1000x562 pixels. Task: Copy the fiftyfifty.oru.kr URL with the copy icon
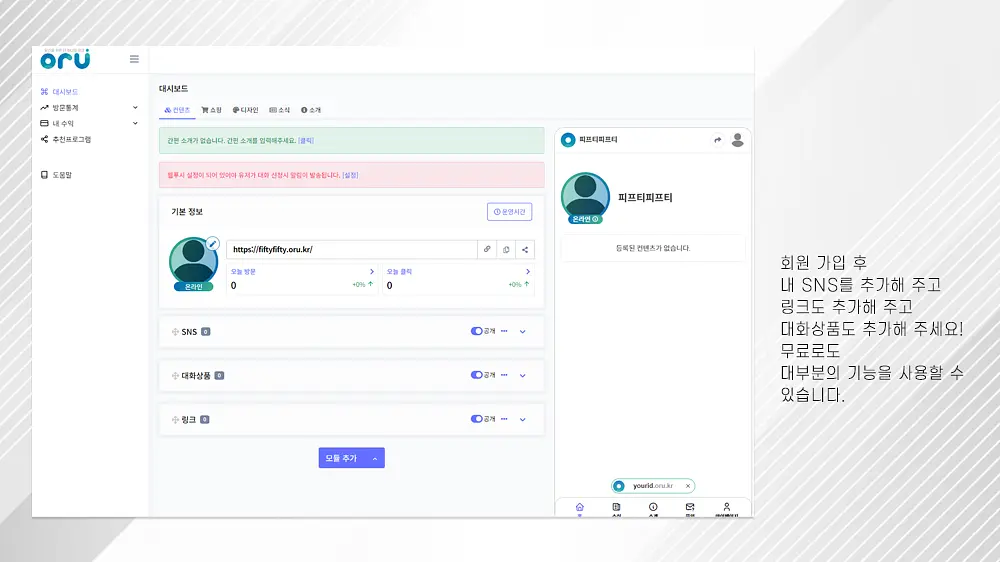point(506,249)
